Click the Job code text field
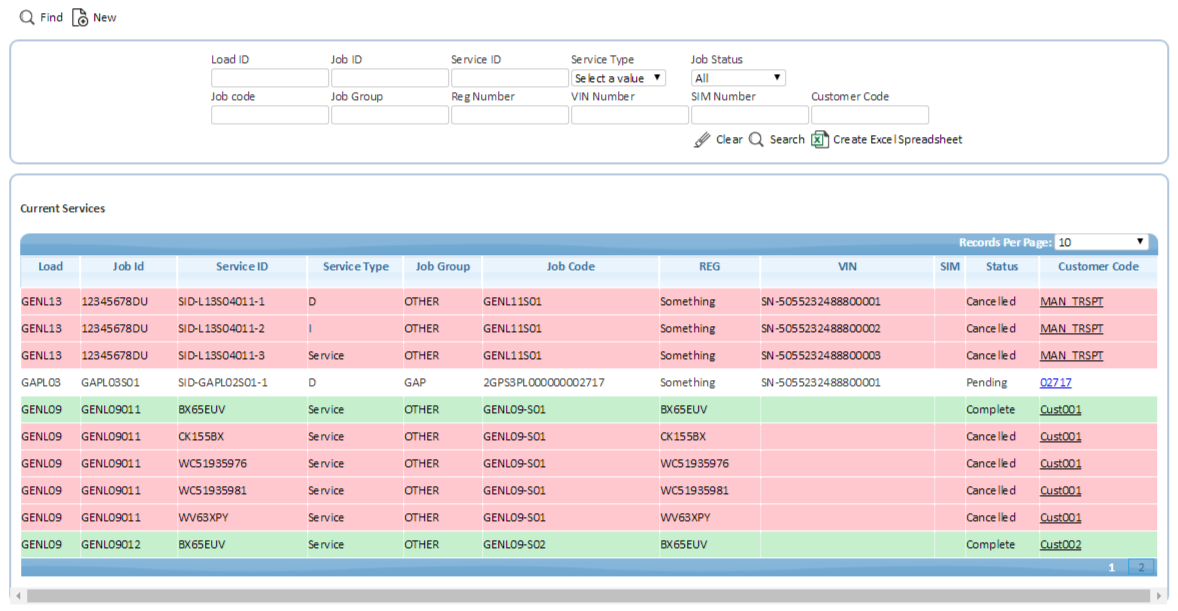The image size is (1178, 611). click(x=270, y=115)
